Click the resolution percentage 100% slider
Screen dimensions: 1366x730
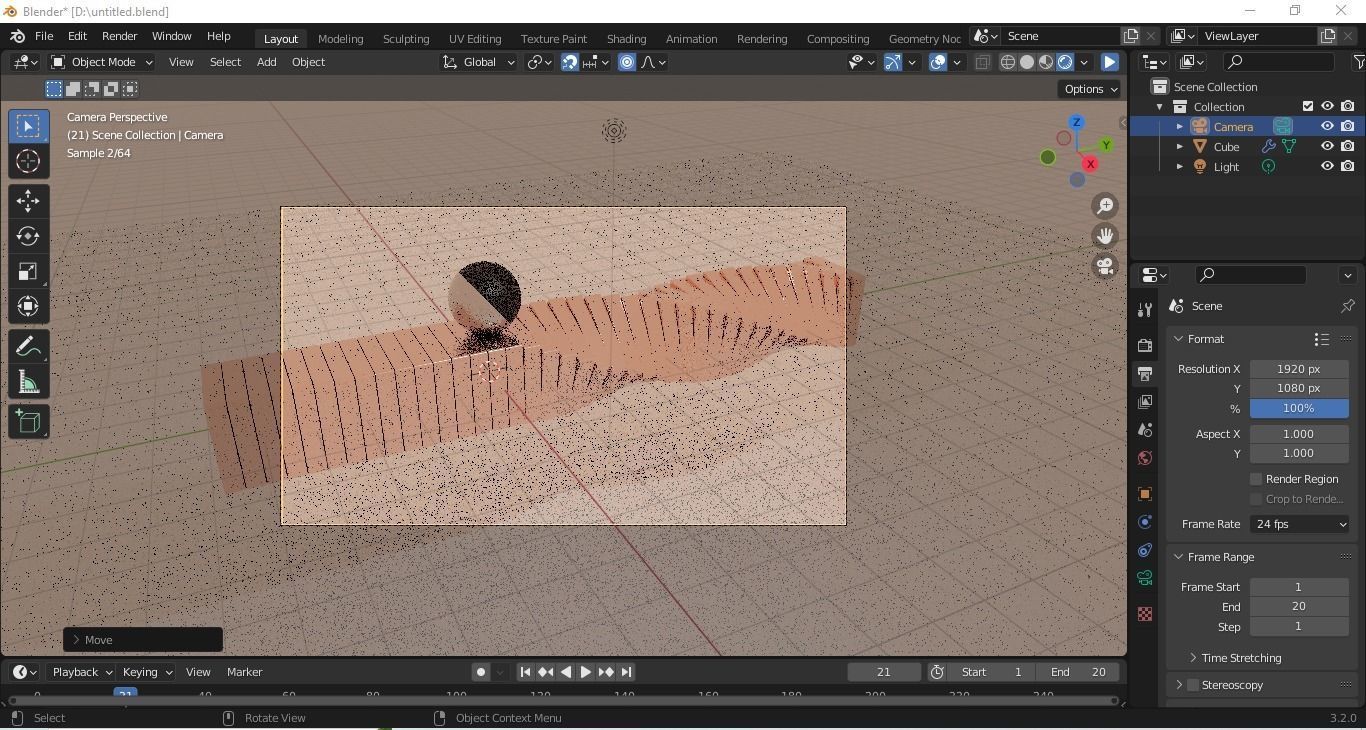point(1299,408)
